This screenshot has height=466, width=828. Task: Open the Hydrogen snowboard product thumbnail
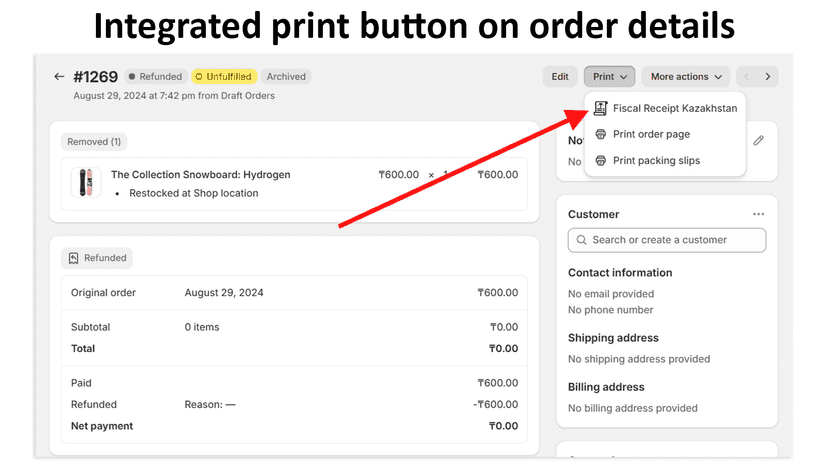coord(86,182)
